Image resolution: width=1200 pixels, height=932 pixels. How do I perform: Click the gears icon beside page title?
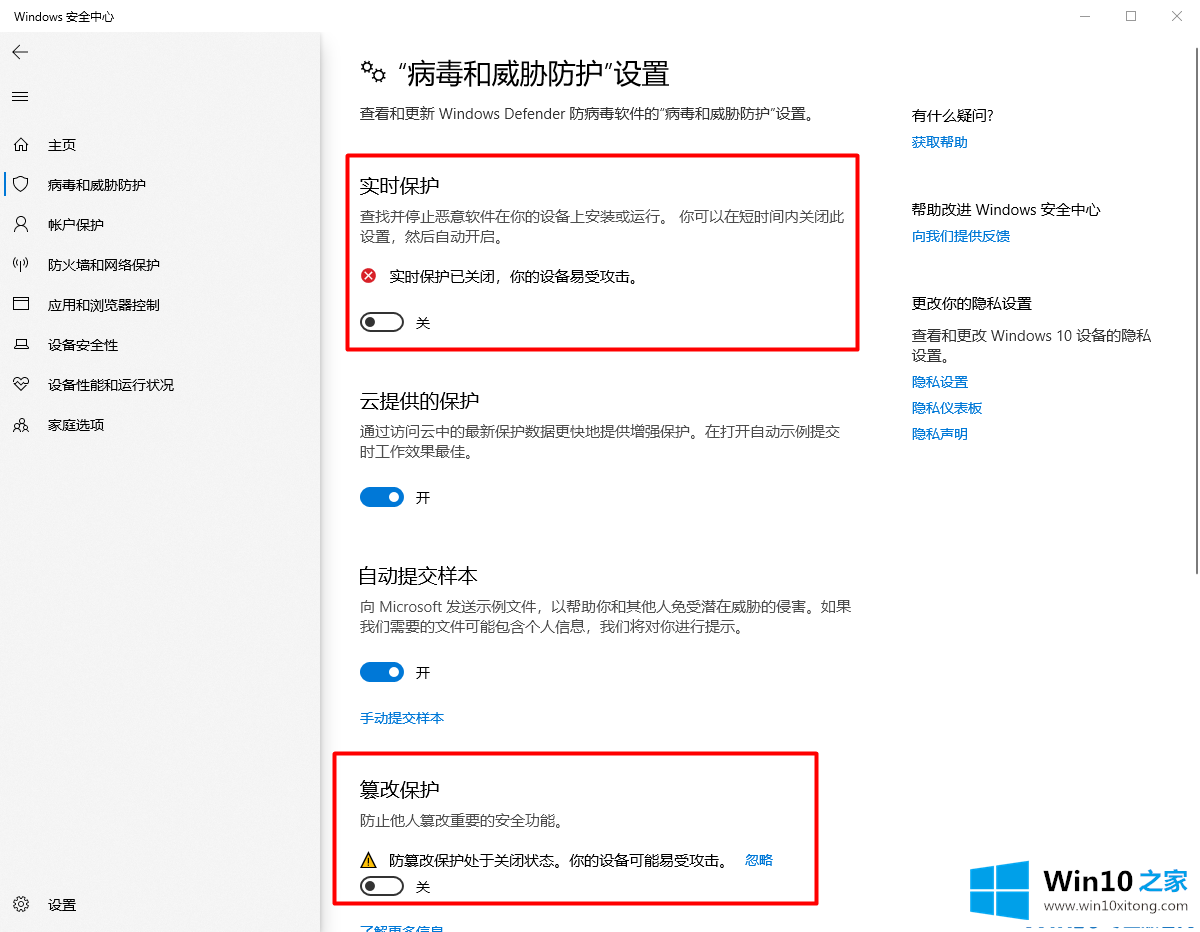[373, 72]
